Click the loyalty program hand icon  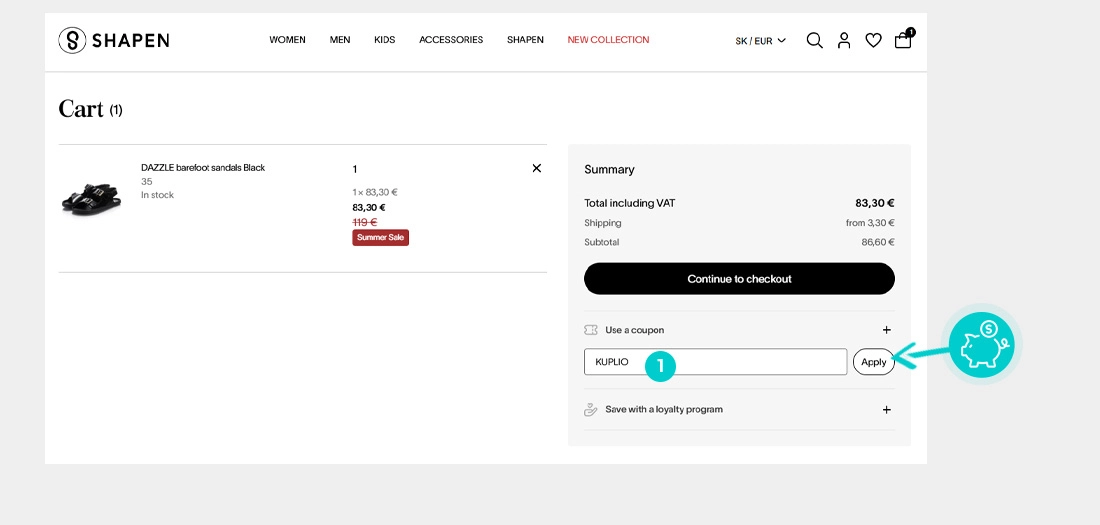click(x=591, y=410)
